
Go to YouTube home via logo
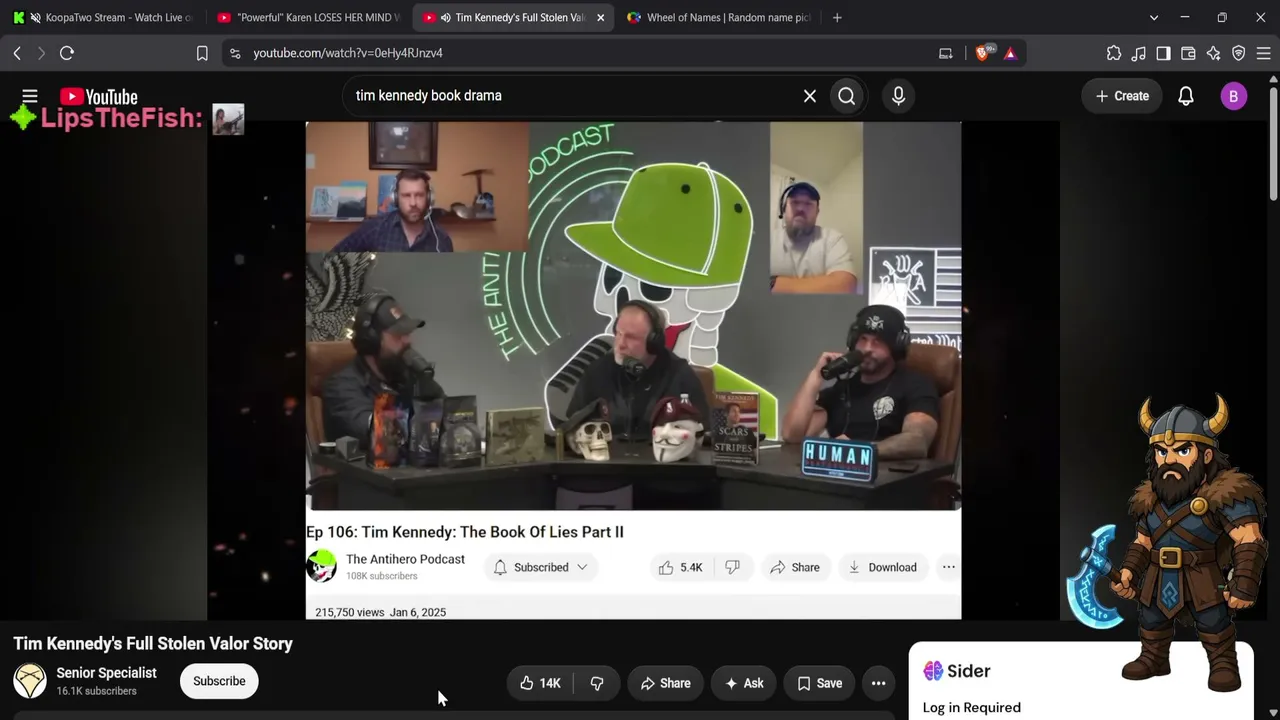(99, 97)
